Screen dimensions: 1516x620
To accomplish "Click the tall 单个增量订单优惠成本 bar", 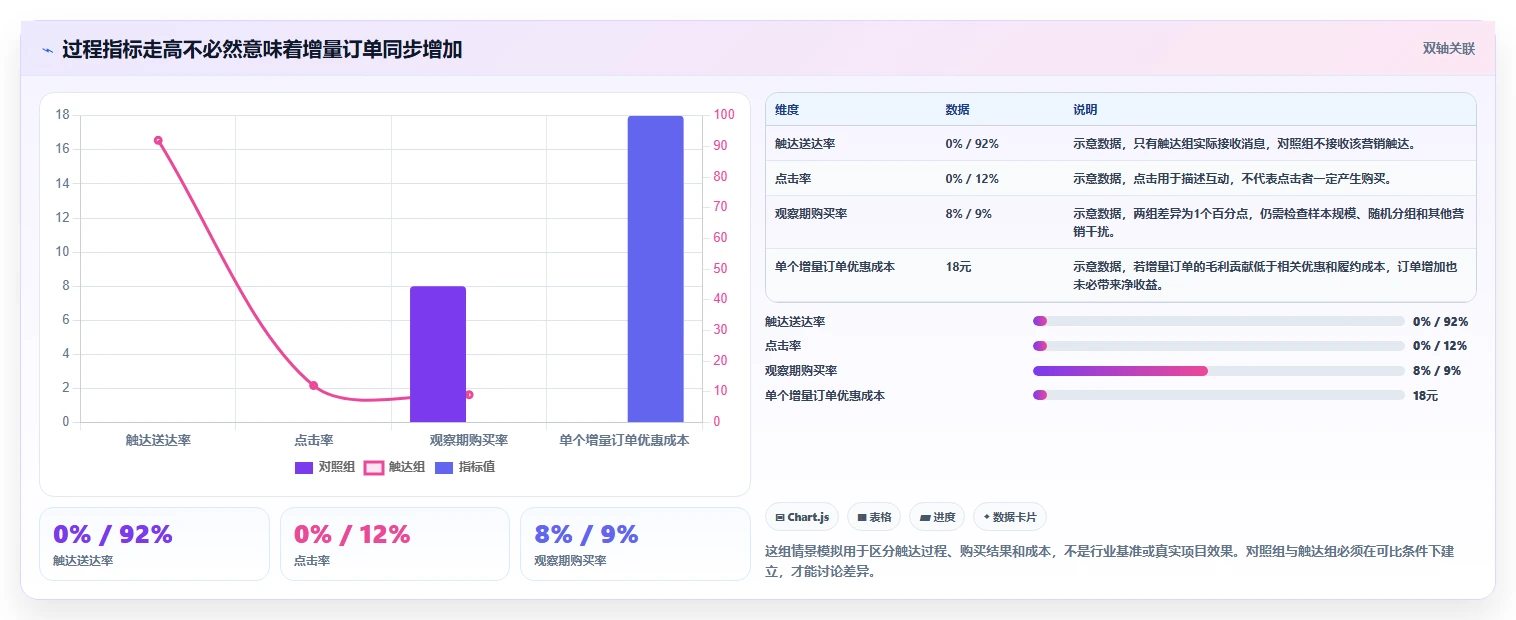I will [655, 269].
